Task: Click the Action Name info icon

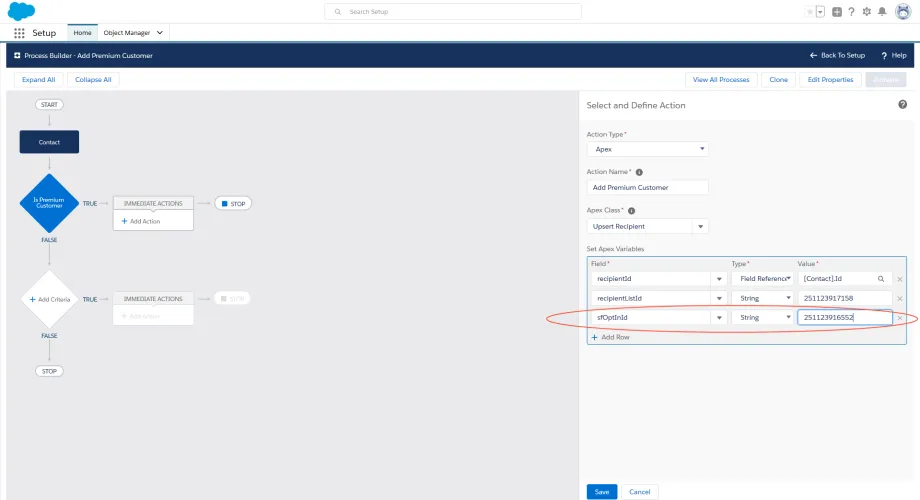Action: pyautogui.click(x=639, y=173)
